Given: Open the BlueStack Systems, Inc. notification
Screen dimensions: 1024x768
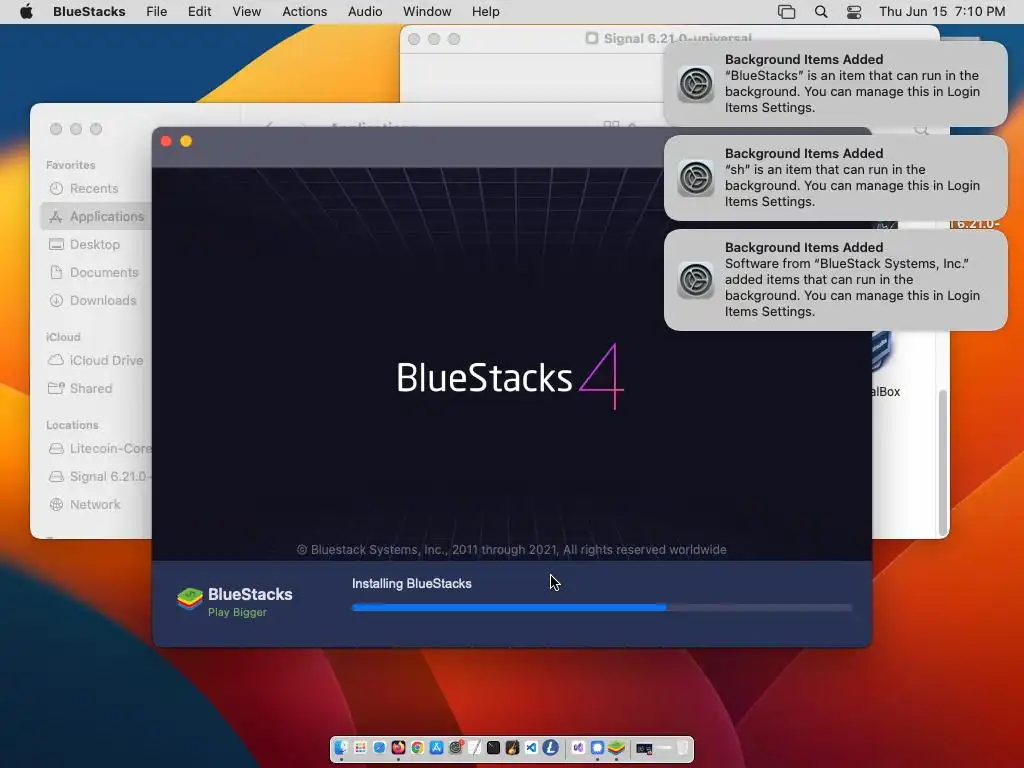Looking at the screenshot, I should click(x=835, y=280).
